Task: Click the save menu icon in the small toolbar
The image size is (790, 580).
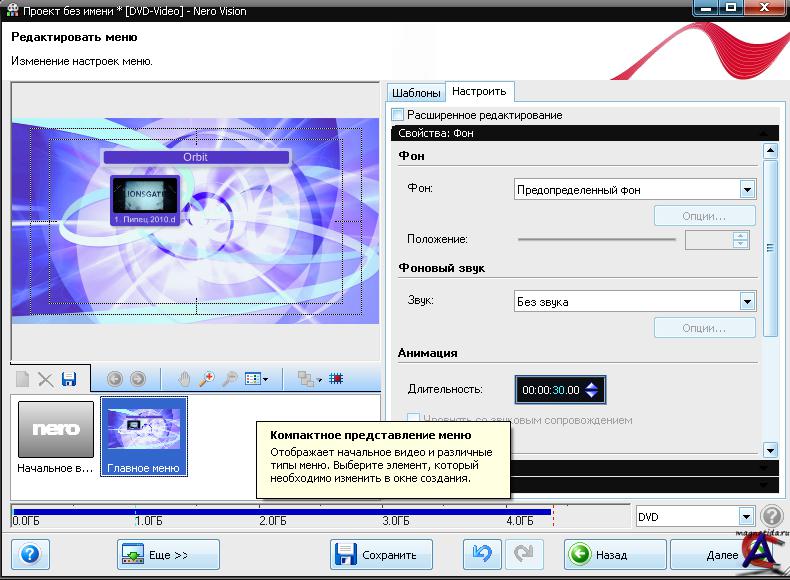Action: tap(69, 379)
